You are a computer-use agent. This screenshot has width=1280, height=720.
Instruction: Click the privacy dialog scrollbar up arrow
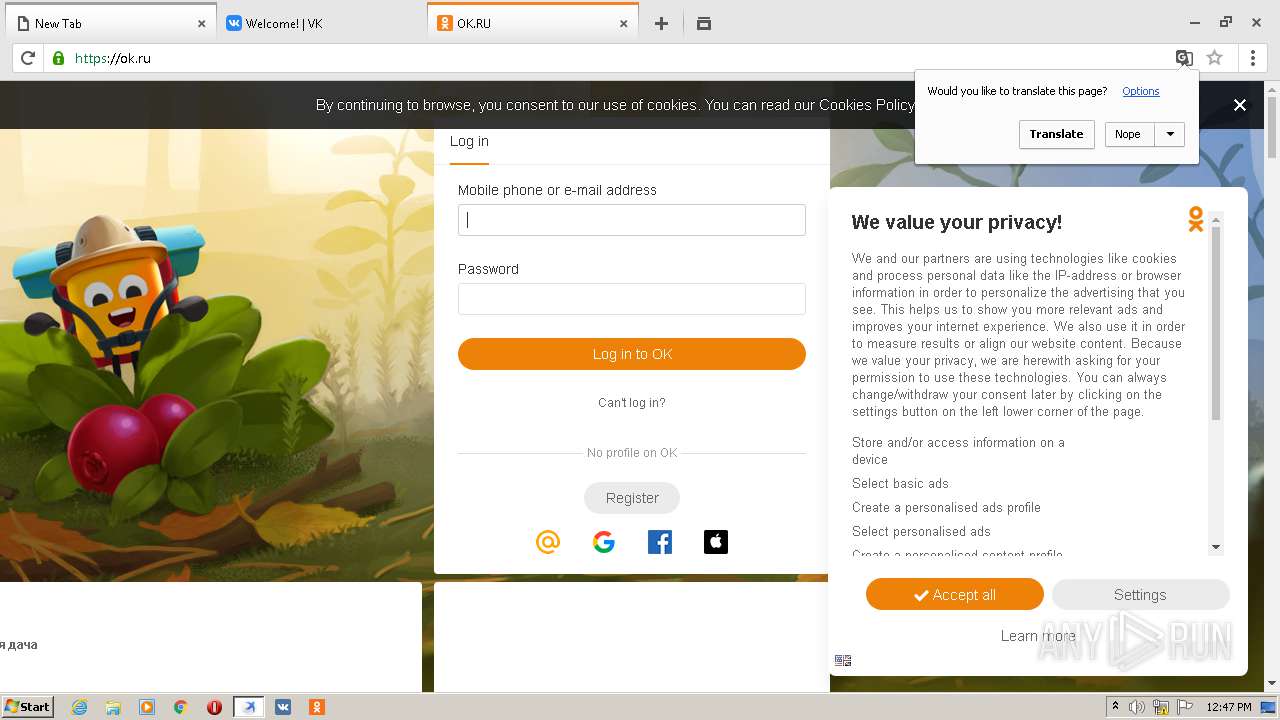pos(1216,219)
